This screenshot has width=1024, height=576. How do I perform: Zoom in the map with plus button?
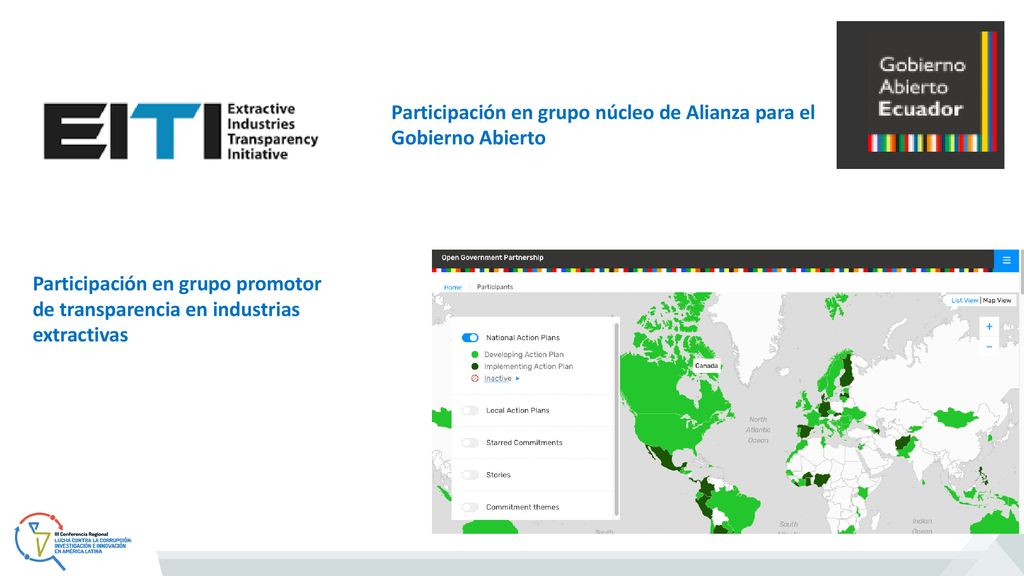coord(989,327)
